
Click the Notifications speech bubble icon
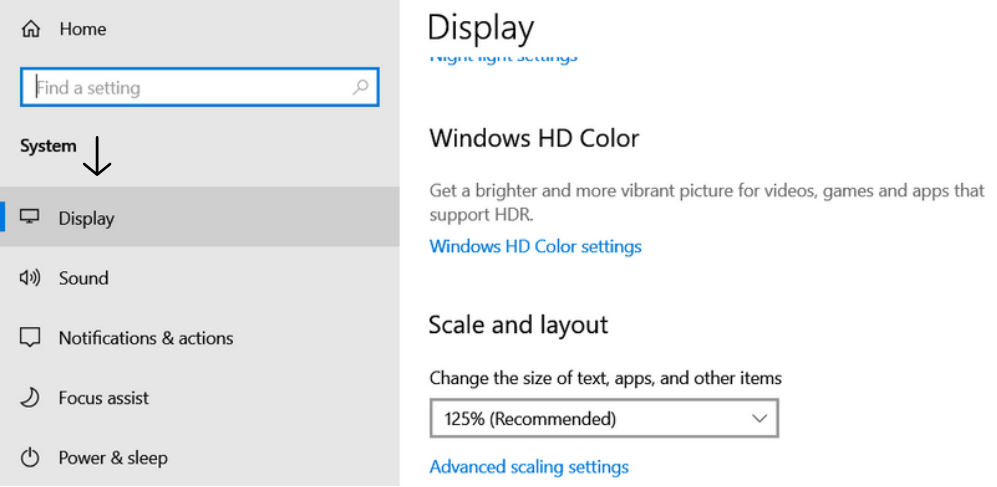point(30,338)
